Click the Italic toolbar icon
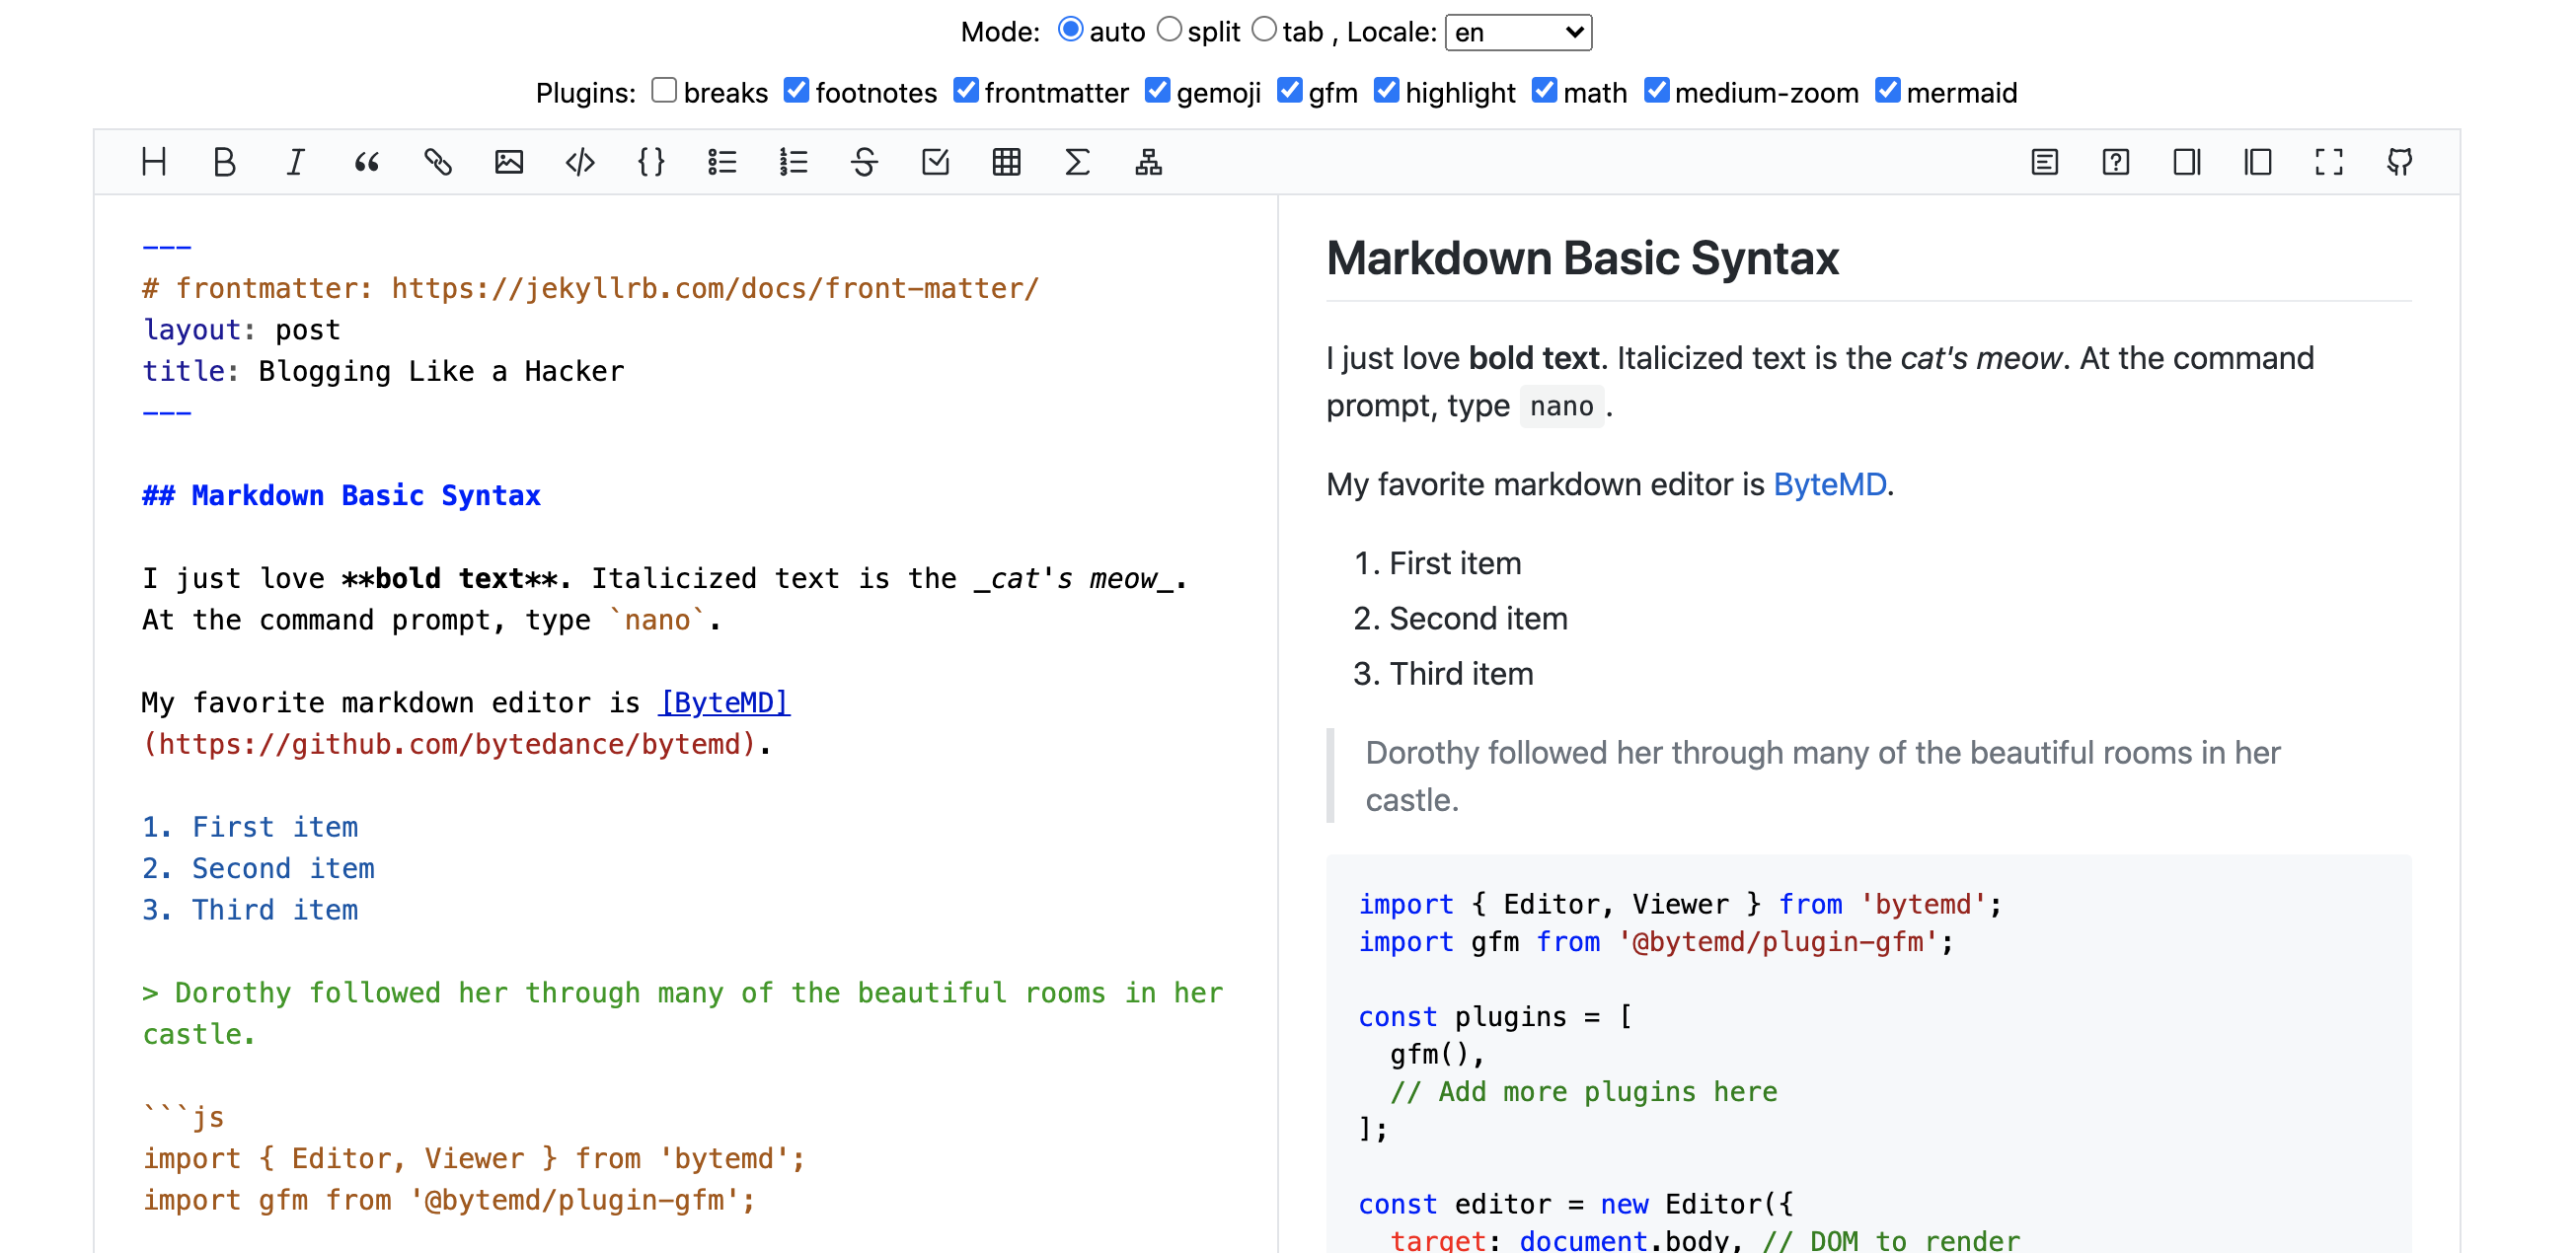2576x1253 pixels. click(x=295, y=162)
